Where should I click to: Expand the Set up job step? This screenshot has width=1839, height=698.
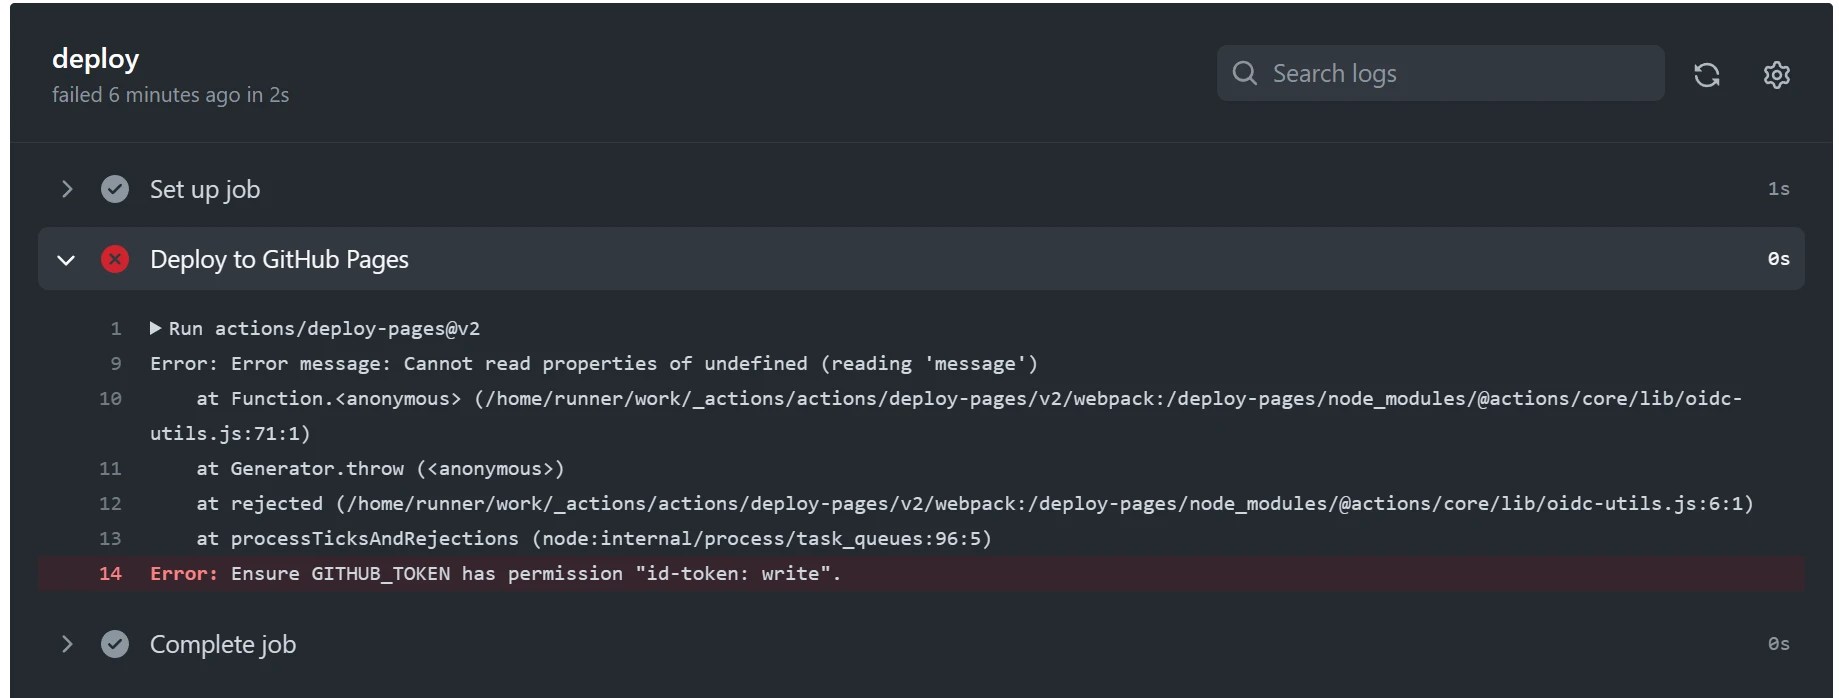67,189
